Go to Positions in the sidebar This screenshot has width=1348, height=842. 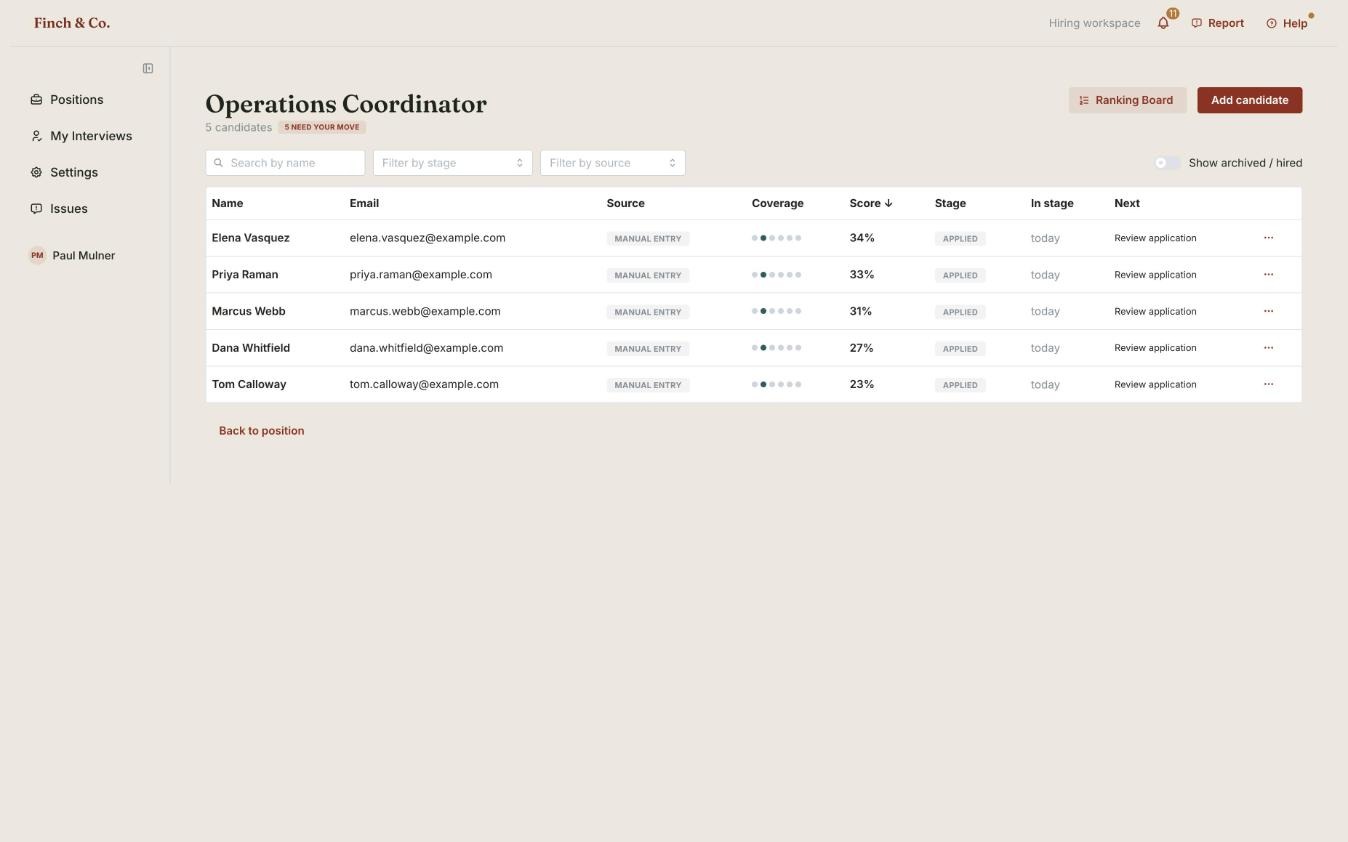pyautogui.click(x=67, y=100)
